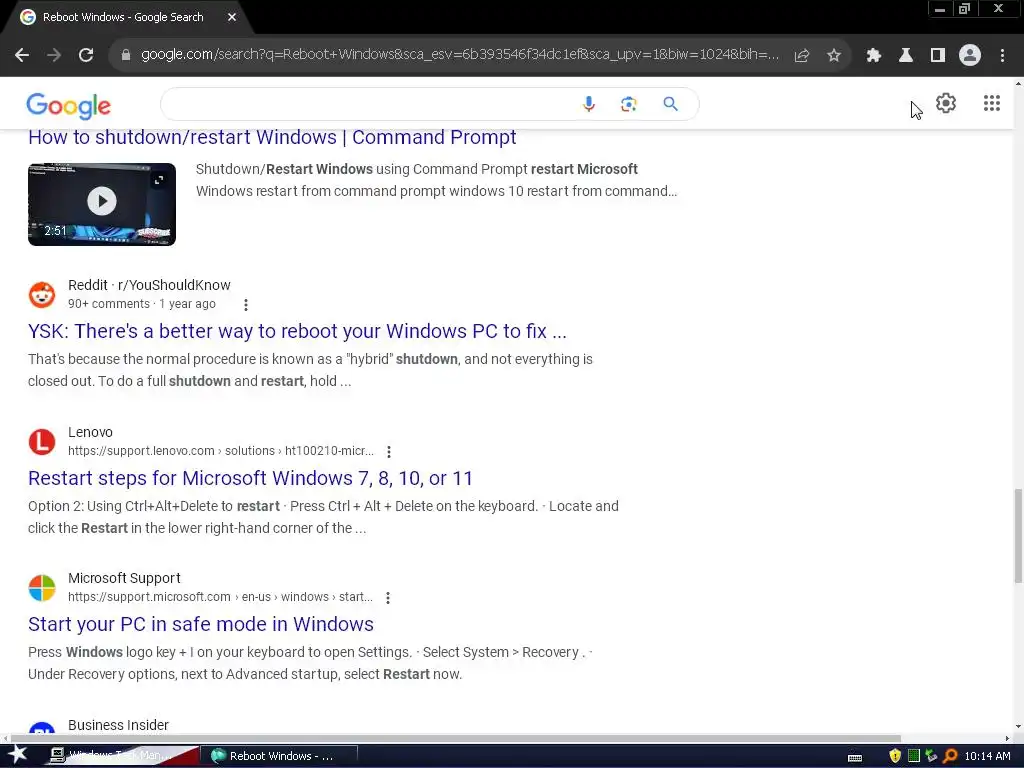The height and width of the screenshot is (768, 1024).
Task: Open YSK better way to reboot link
Action: pyautogui.click(x=297, y=331)
